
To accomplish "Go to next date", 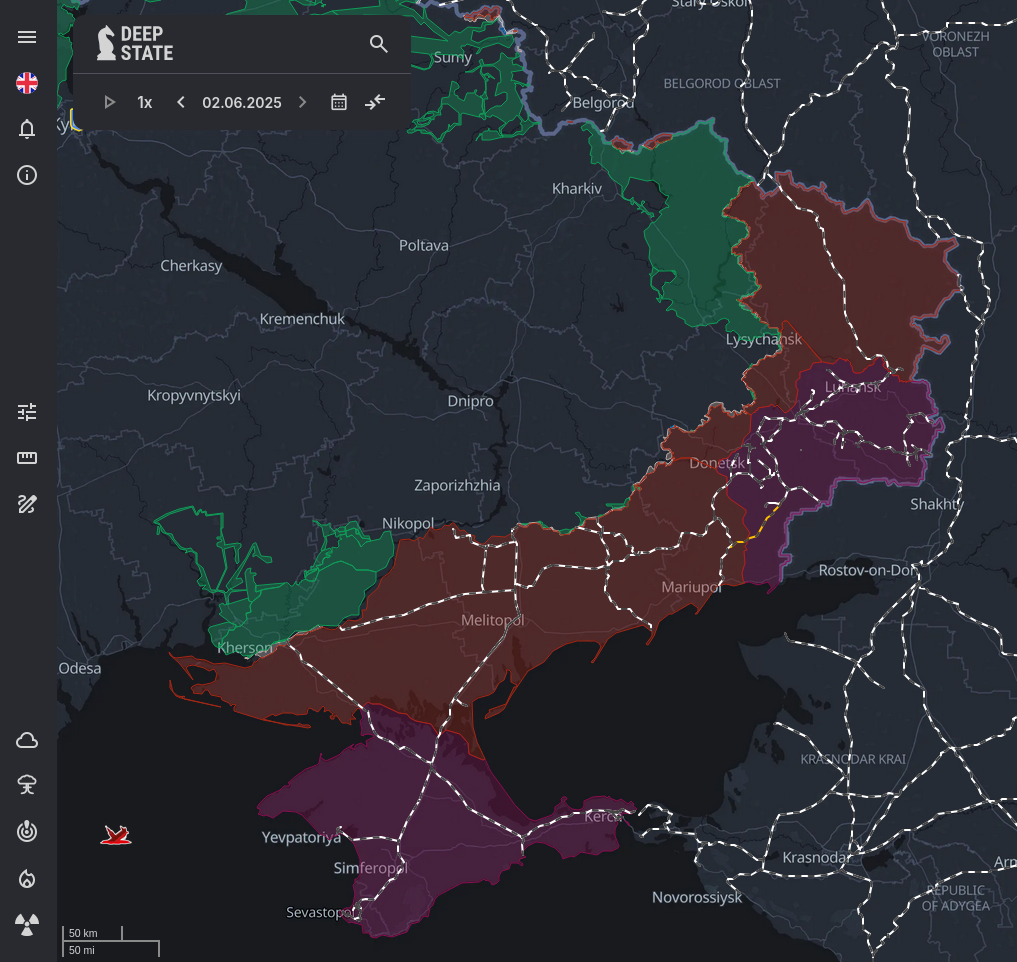I will coord(302,102).
